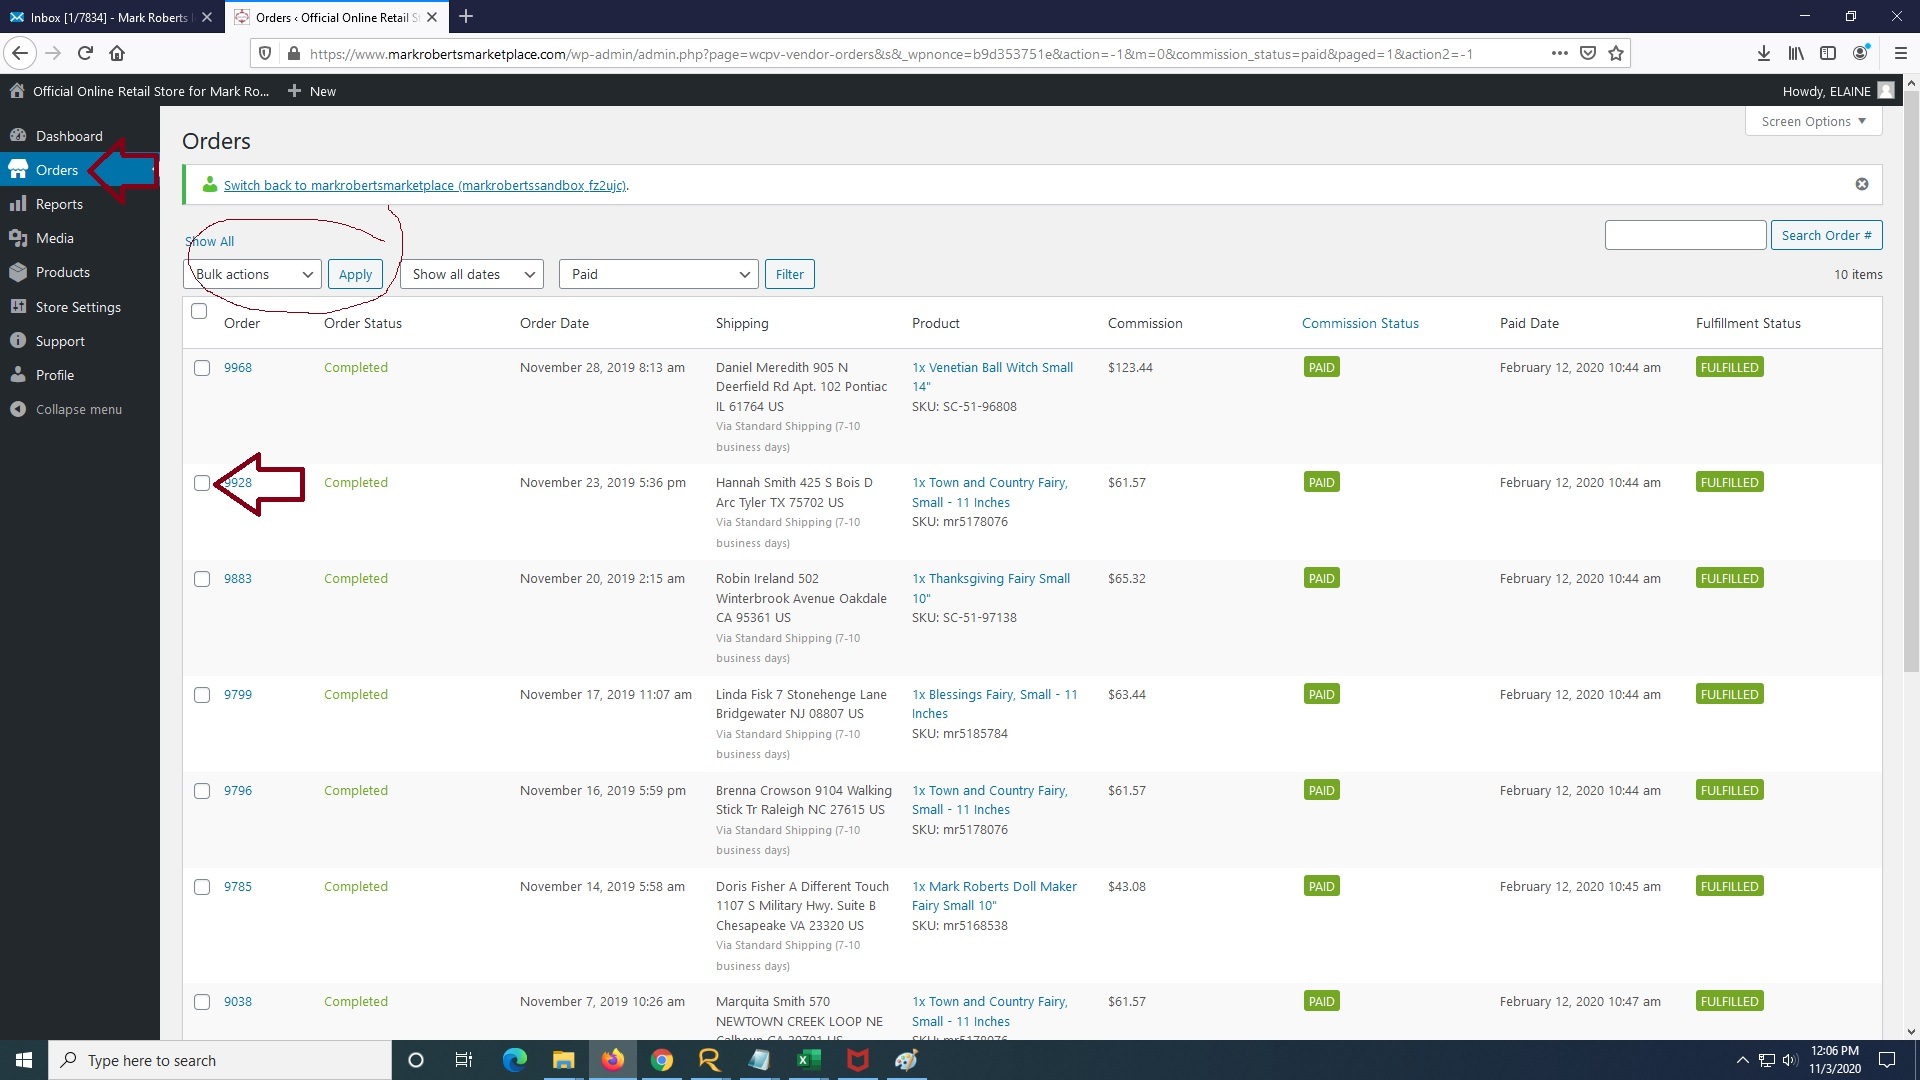
Task: Open Task View on the taskbar
Action: coord(463,1060)
